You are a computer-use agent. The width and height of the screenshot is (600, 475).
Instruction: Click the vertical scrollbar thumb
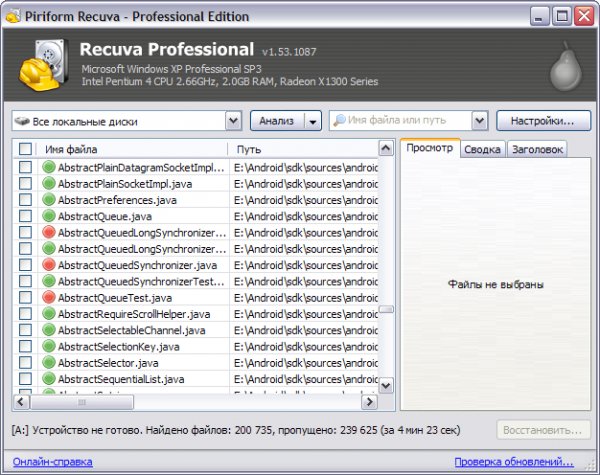click(386, 309)
